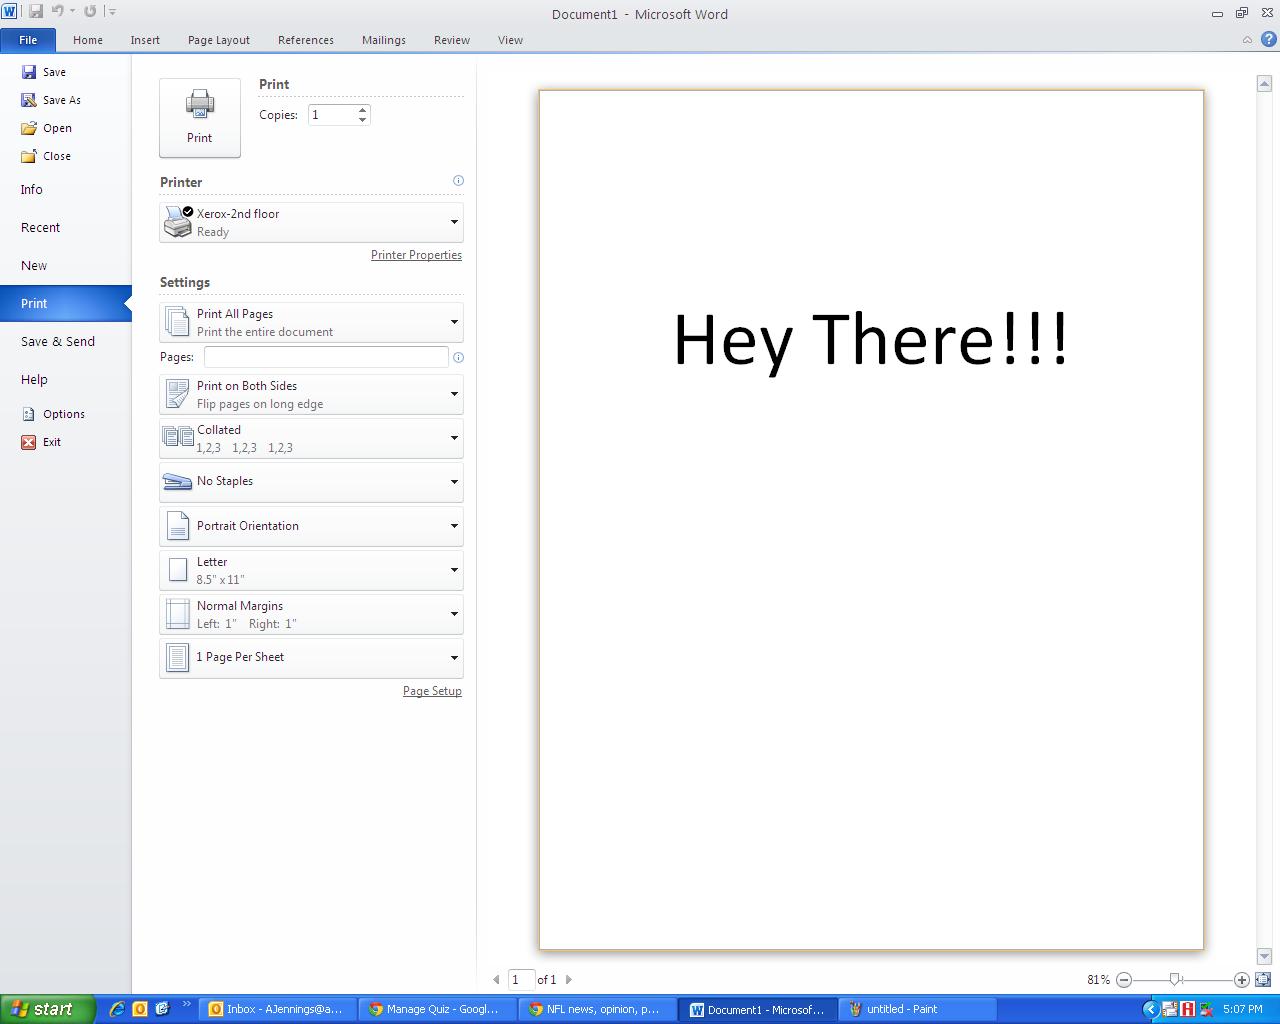Increase copies with the up spinner arrow

pyautogui.click(x=362, y=110)
